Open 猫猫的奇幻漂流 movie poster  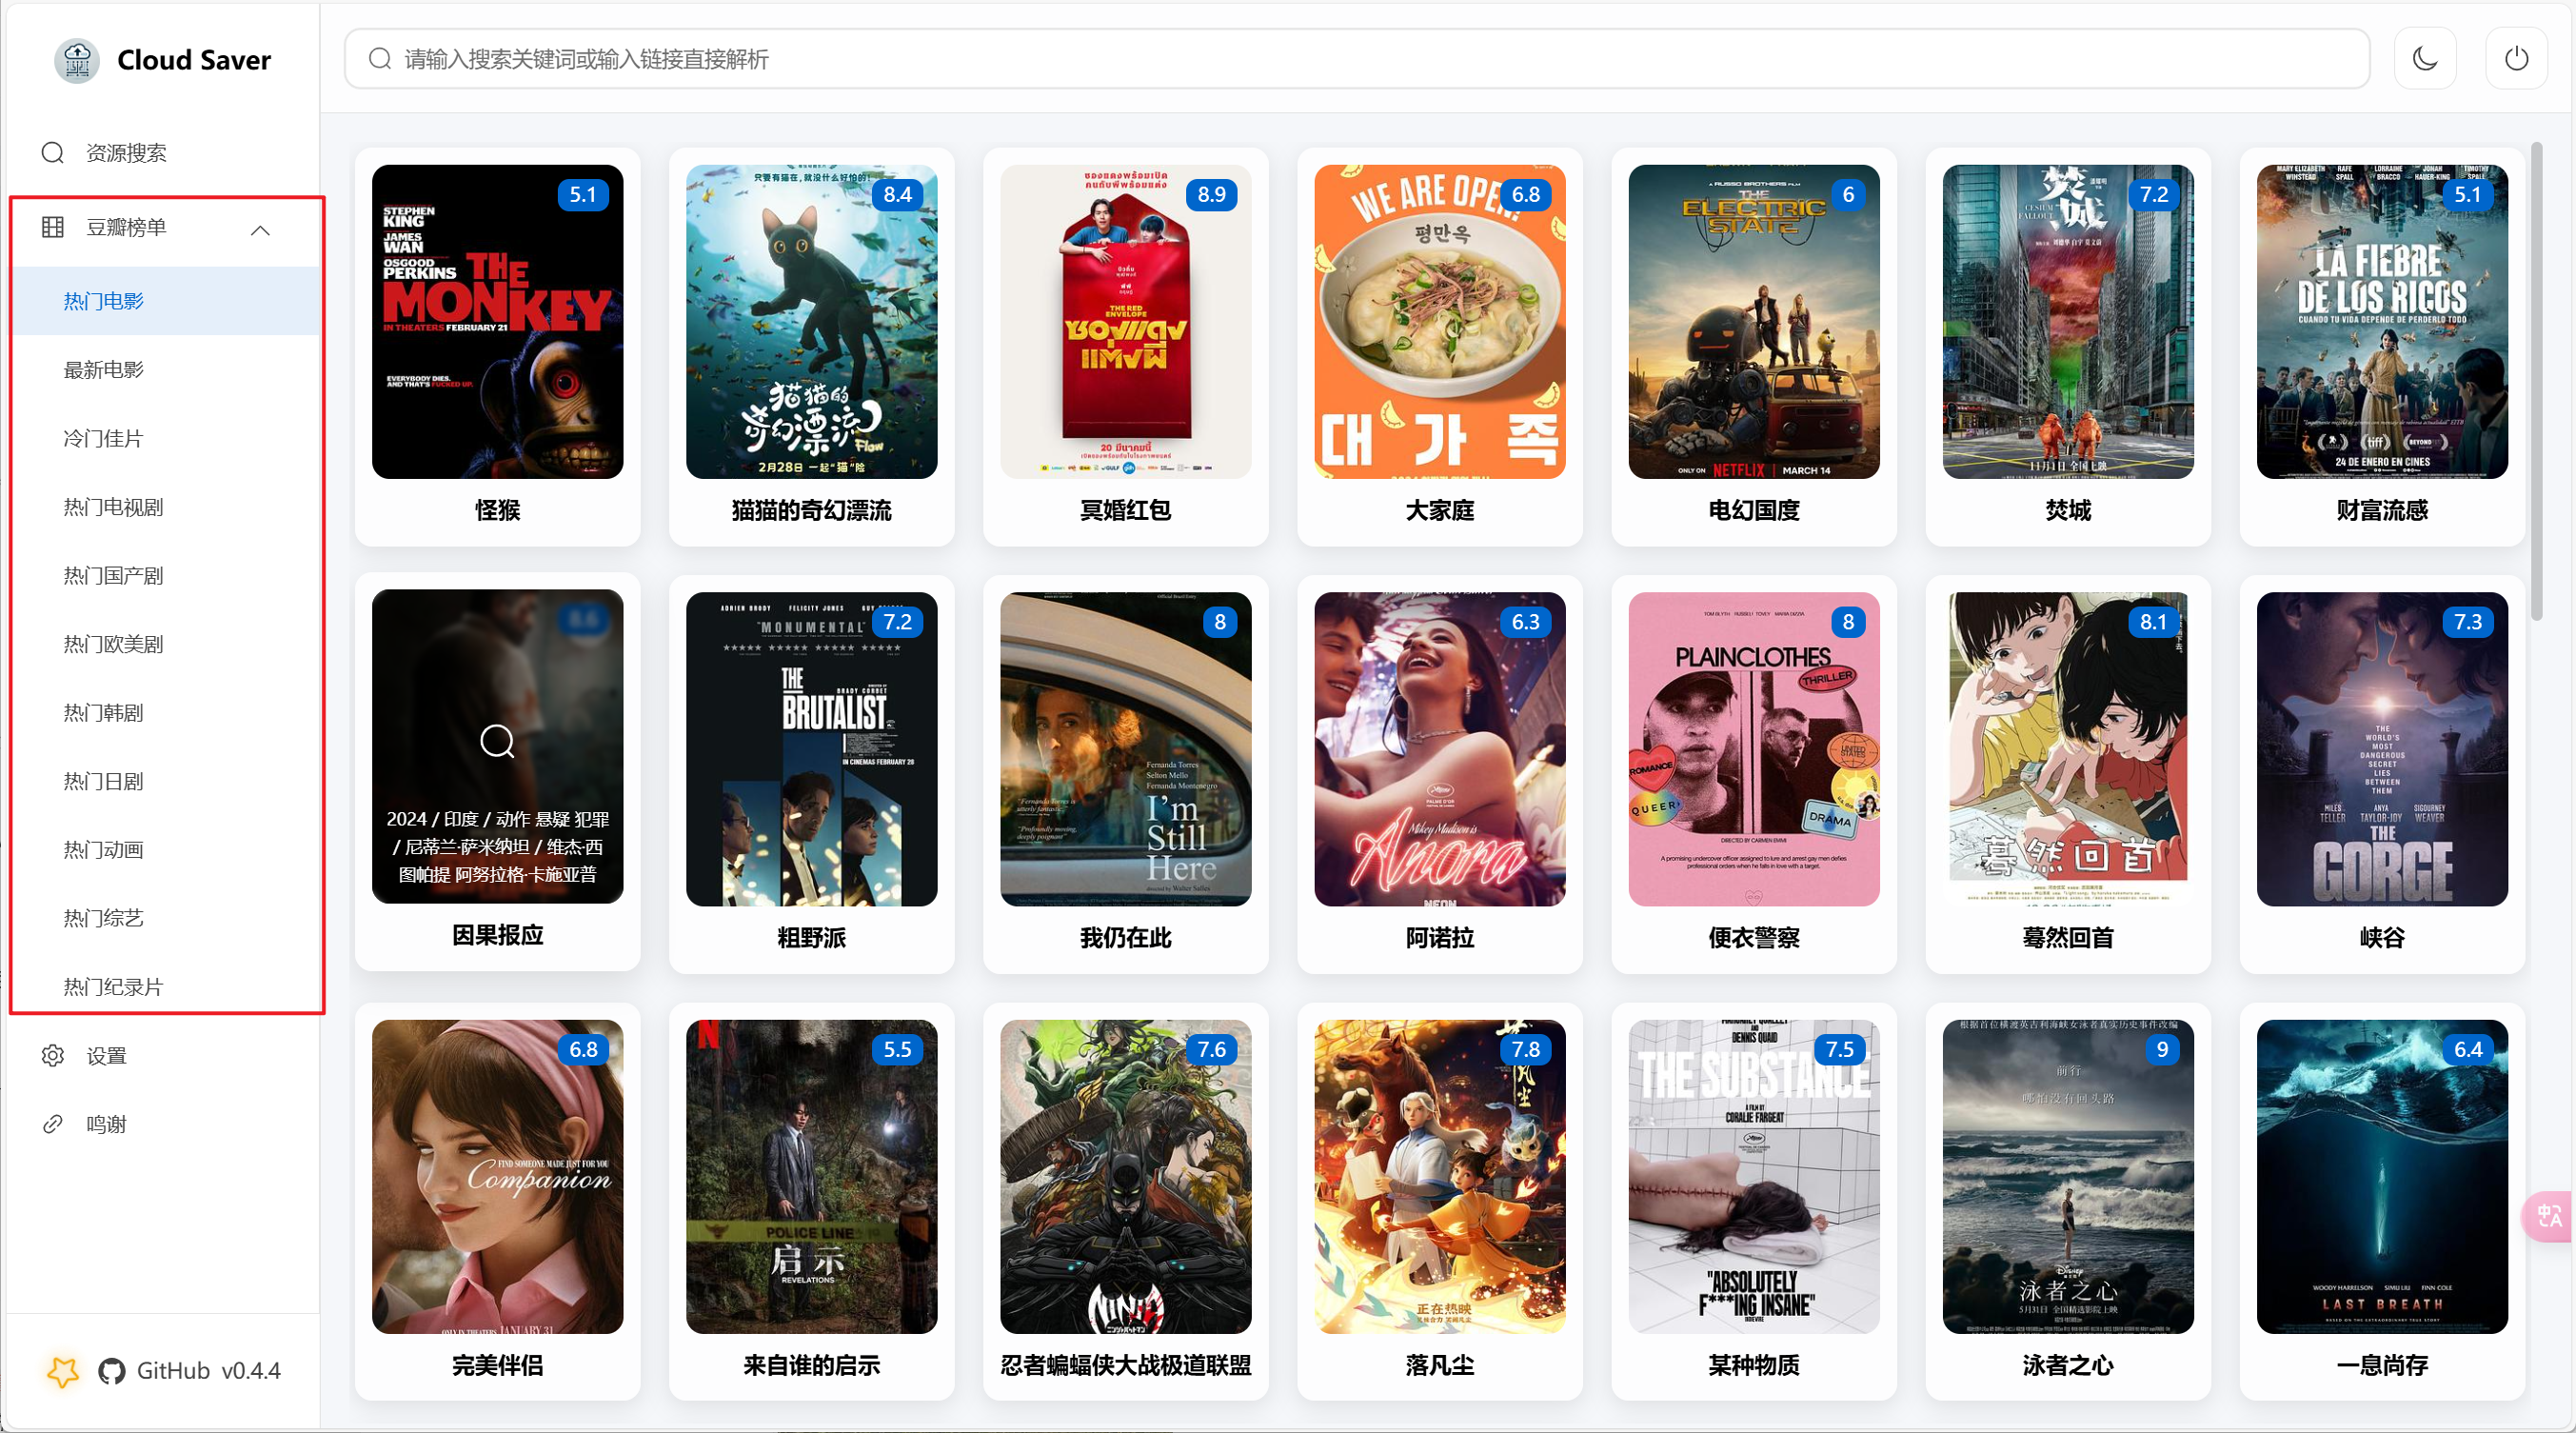coord(811,322)
